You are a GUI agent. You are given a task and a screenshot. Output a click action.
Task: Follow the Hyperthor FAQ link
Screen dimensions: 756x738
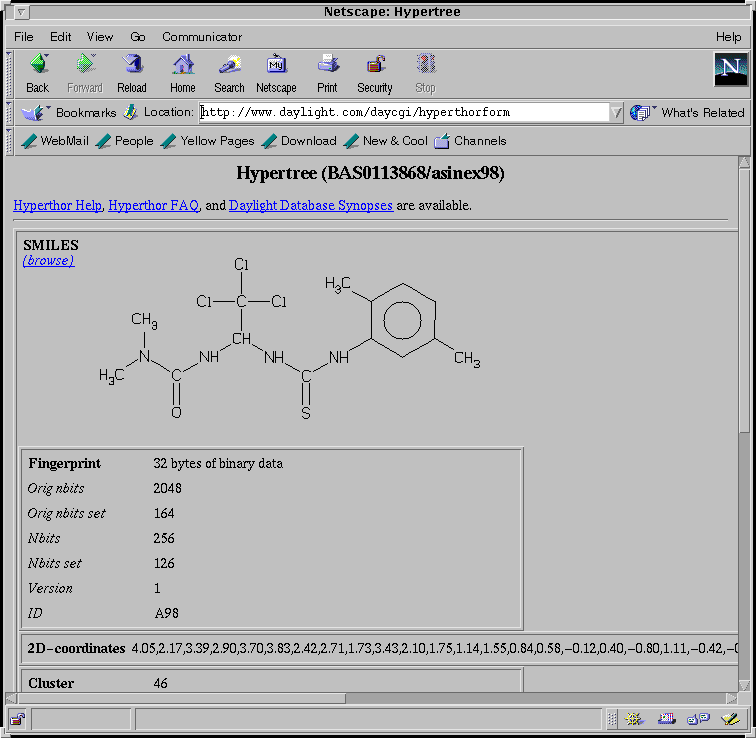[x=153, y=205]
